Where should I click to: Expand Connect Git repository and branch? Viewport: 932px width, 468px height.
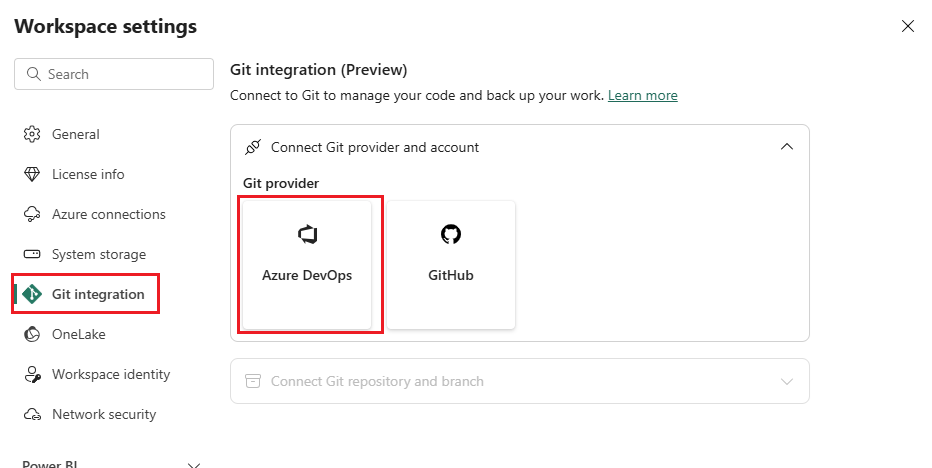coord(787,381)
